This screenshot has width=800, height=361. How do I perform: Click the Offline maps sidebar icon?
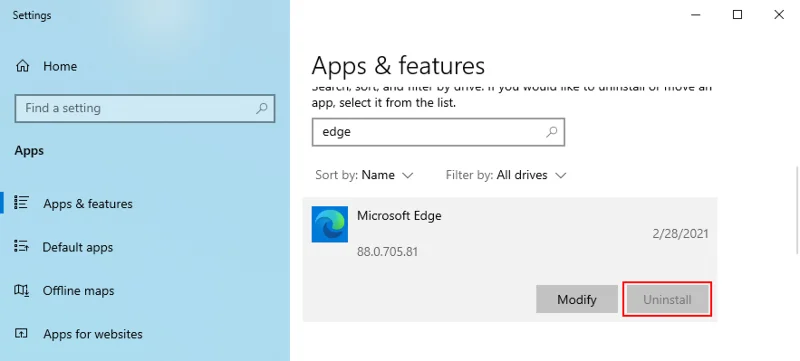[x=21, y=290]
